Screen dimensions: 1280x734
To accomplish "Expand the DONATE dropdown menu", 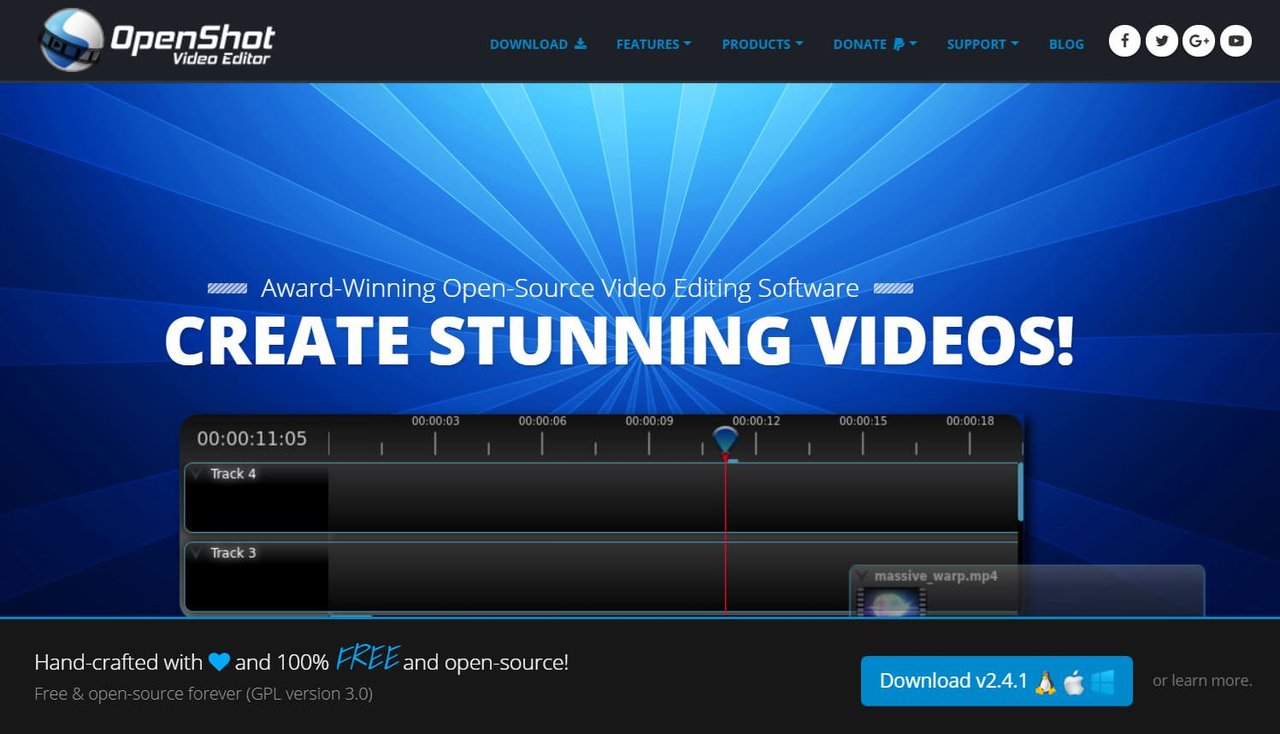I will pyautogui.click(x=875, y=44).
